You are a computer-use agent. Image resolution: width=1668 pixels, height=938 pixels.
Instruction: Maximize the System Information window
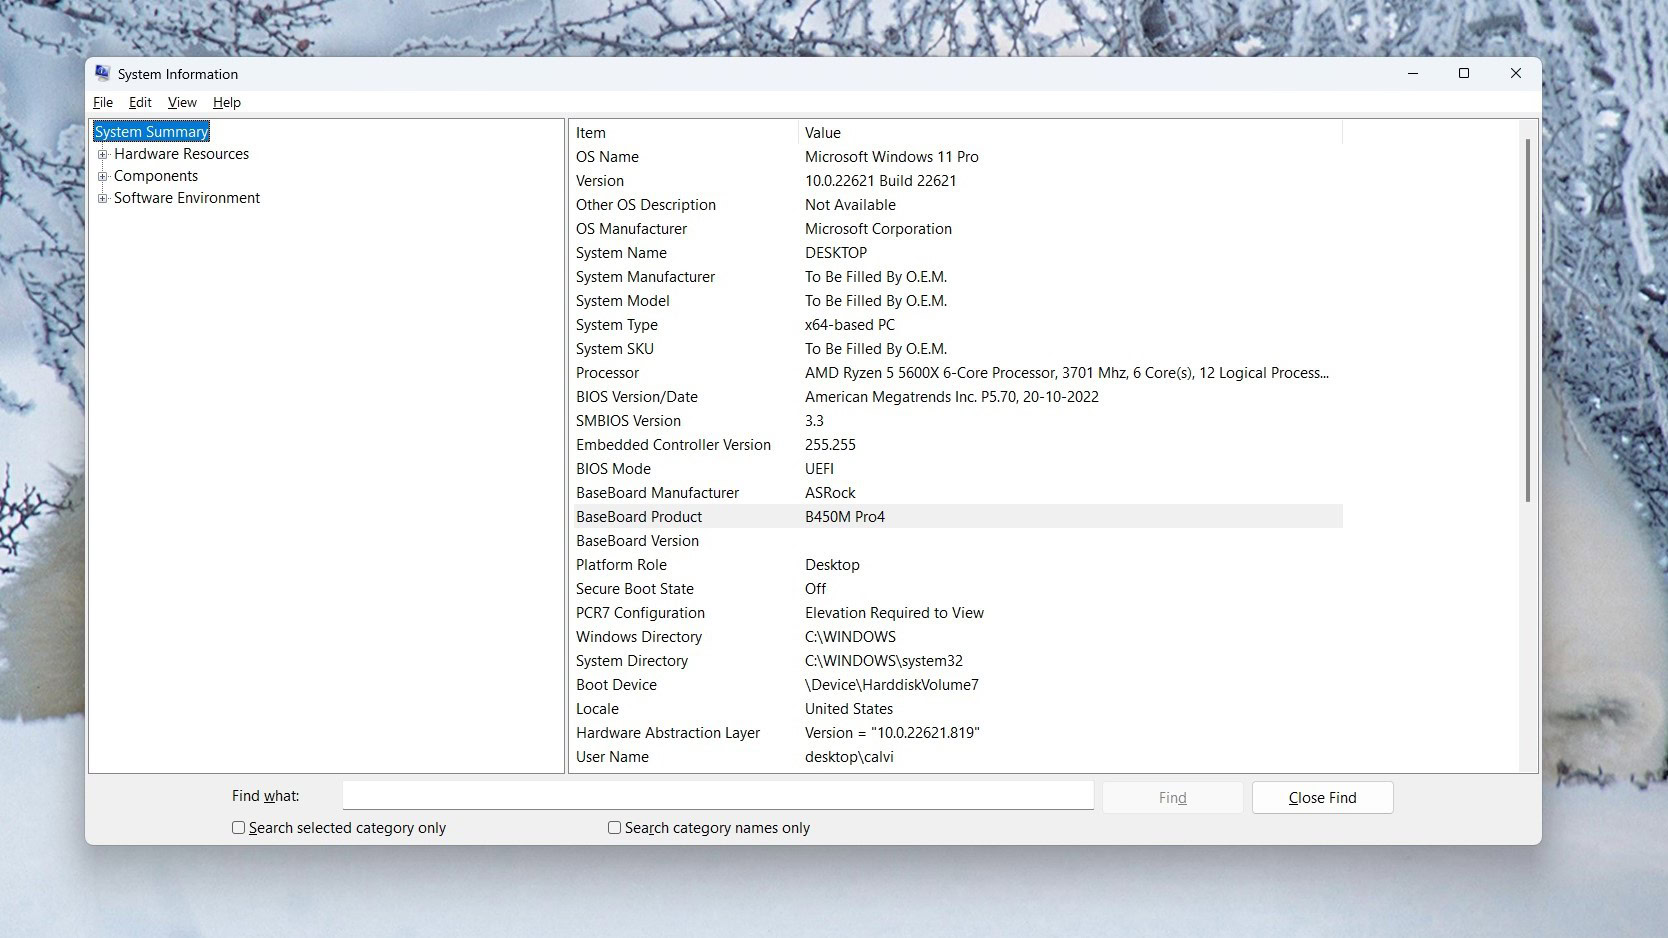coord(1464,73)
